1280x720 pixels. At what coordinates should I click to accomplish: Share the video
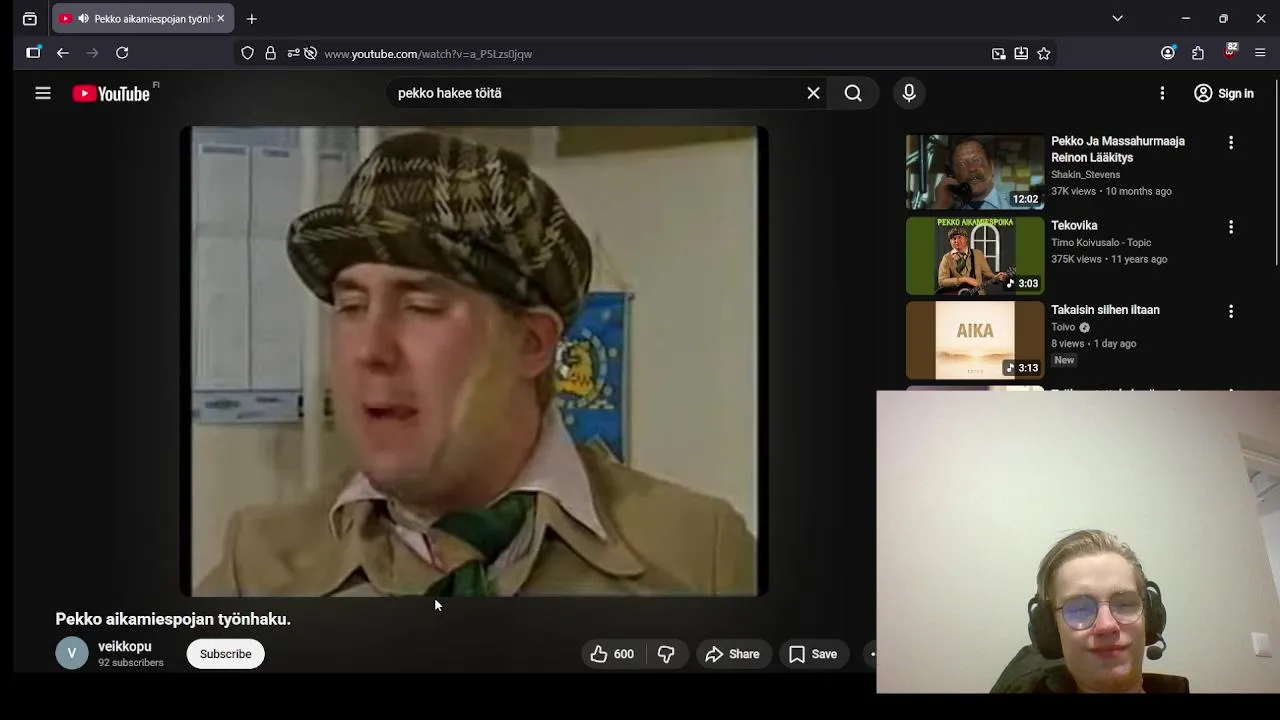(732, 654)
